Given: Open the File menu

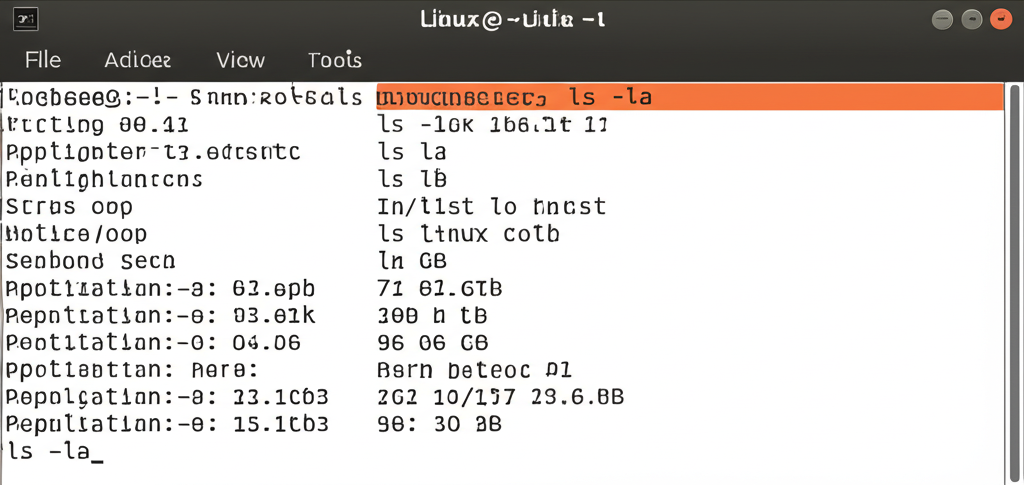Looking at the screenshot, I should 43,61.
